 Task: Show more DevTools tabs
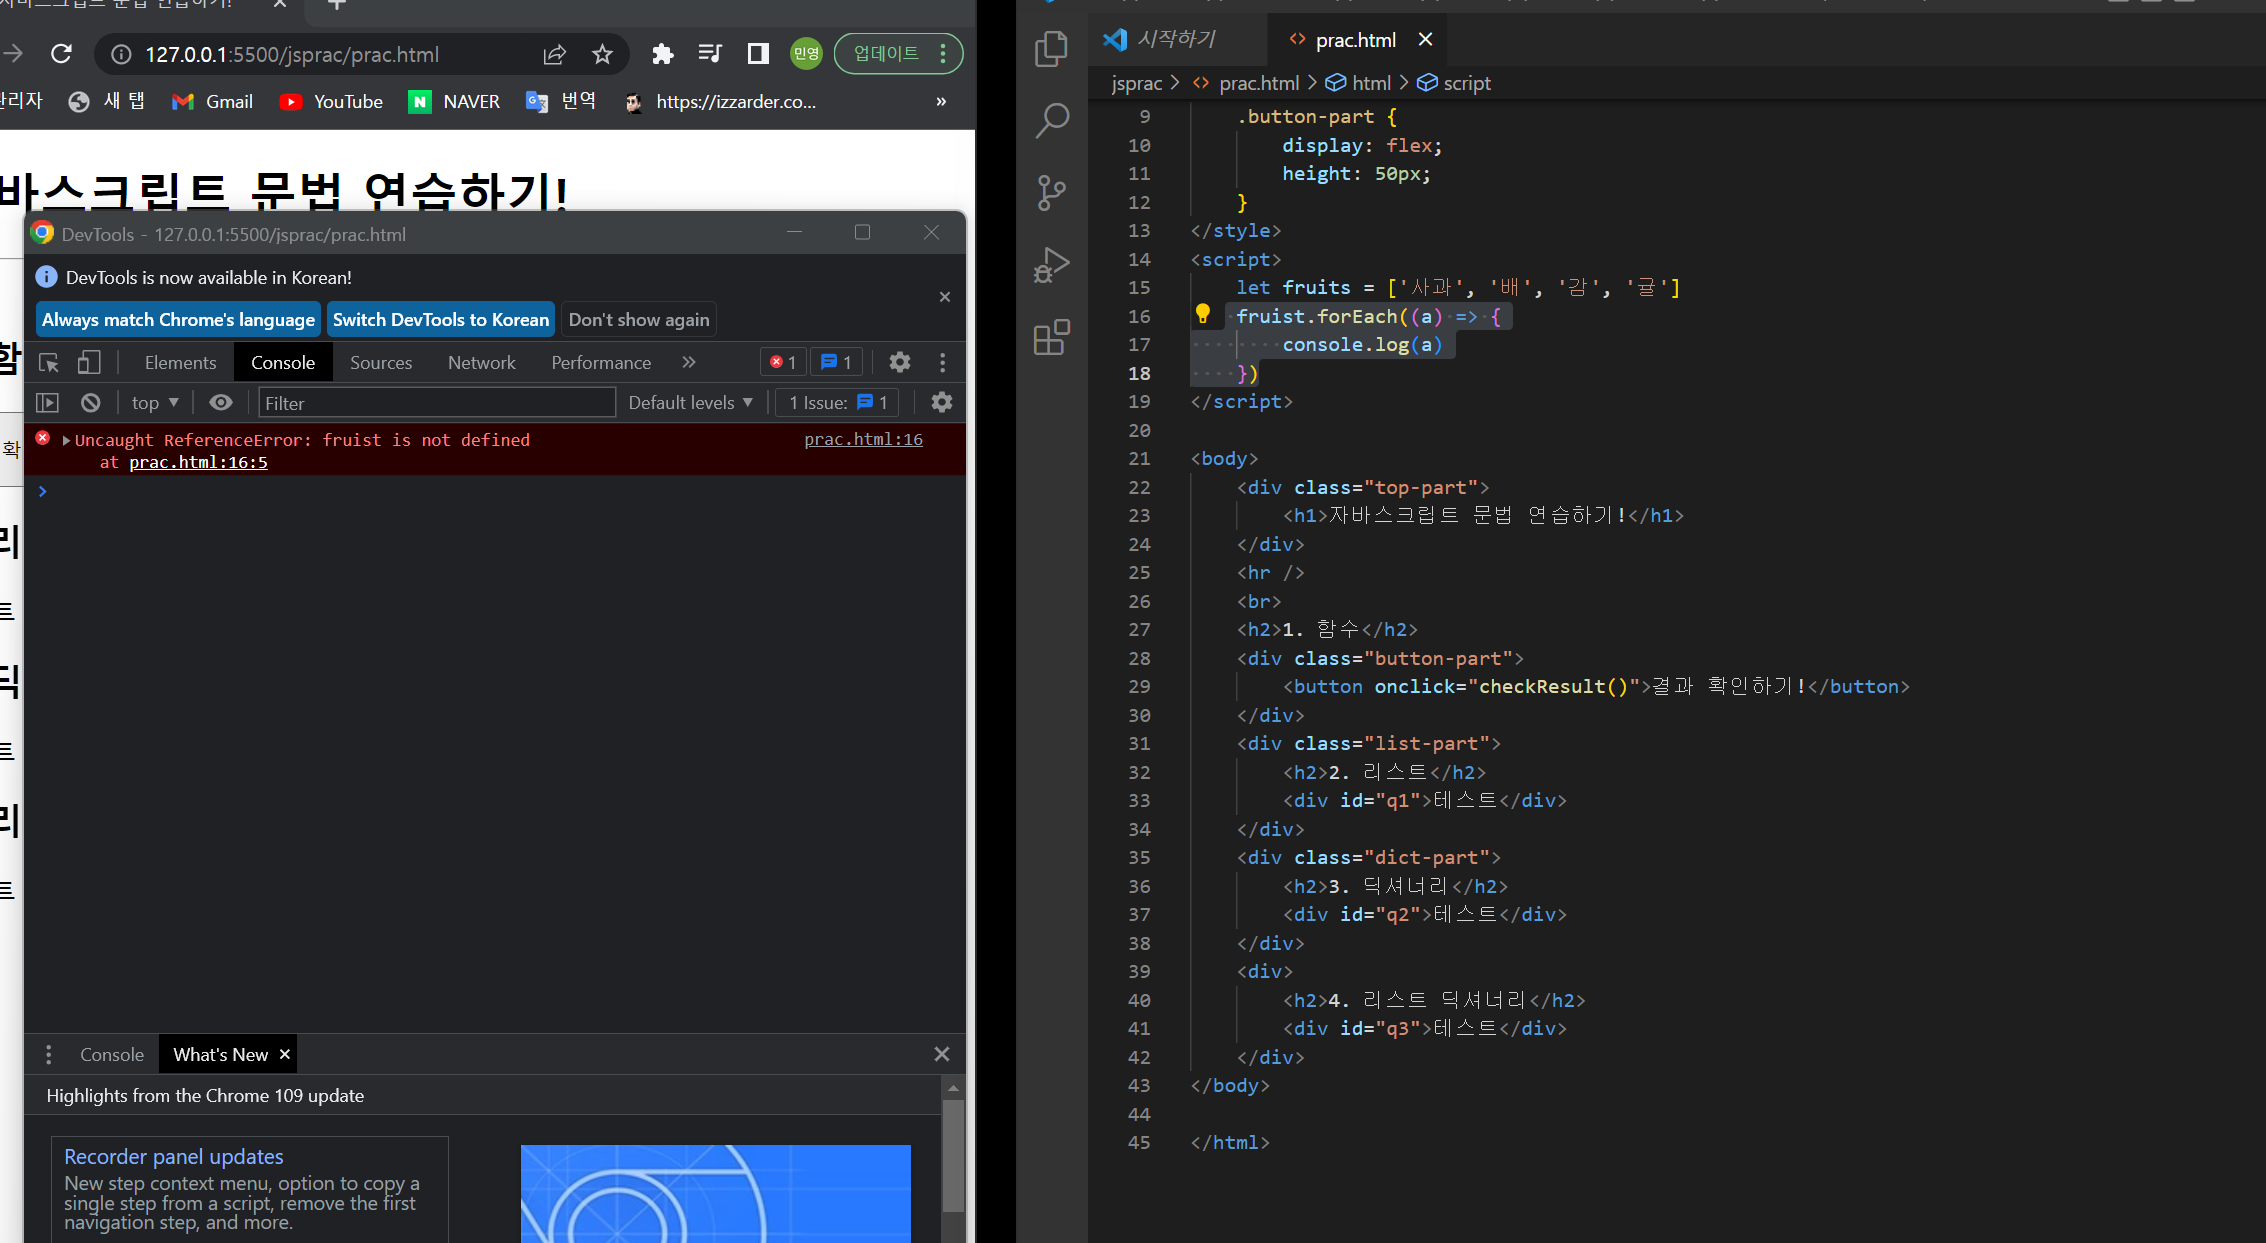click(x=689, y=362)
